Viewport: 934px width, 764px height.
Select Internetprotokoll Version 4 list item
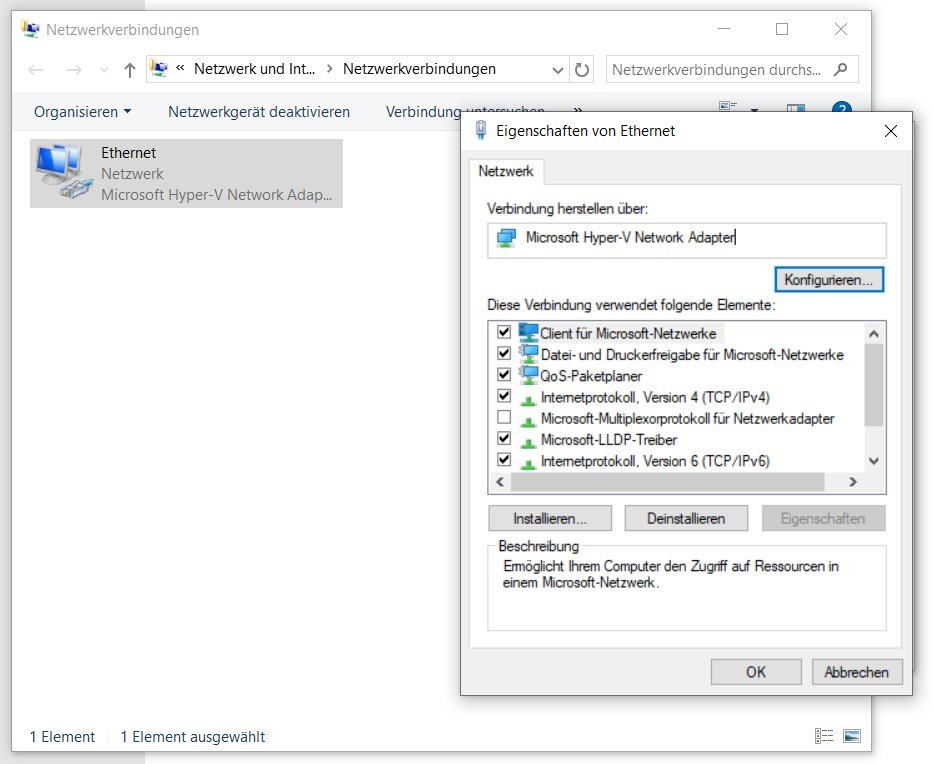click(x=655, y=397)
